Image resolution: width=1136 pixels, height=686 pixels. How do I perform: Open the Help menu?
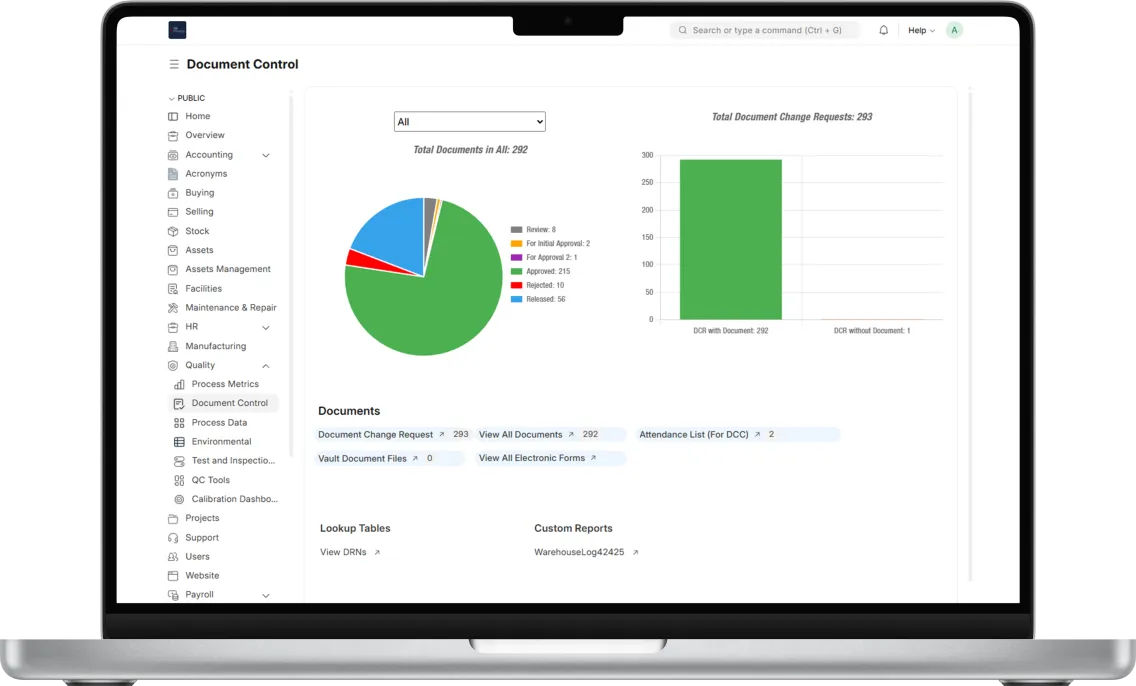(x=920, y=31)
